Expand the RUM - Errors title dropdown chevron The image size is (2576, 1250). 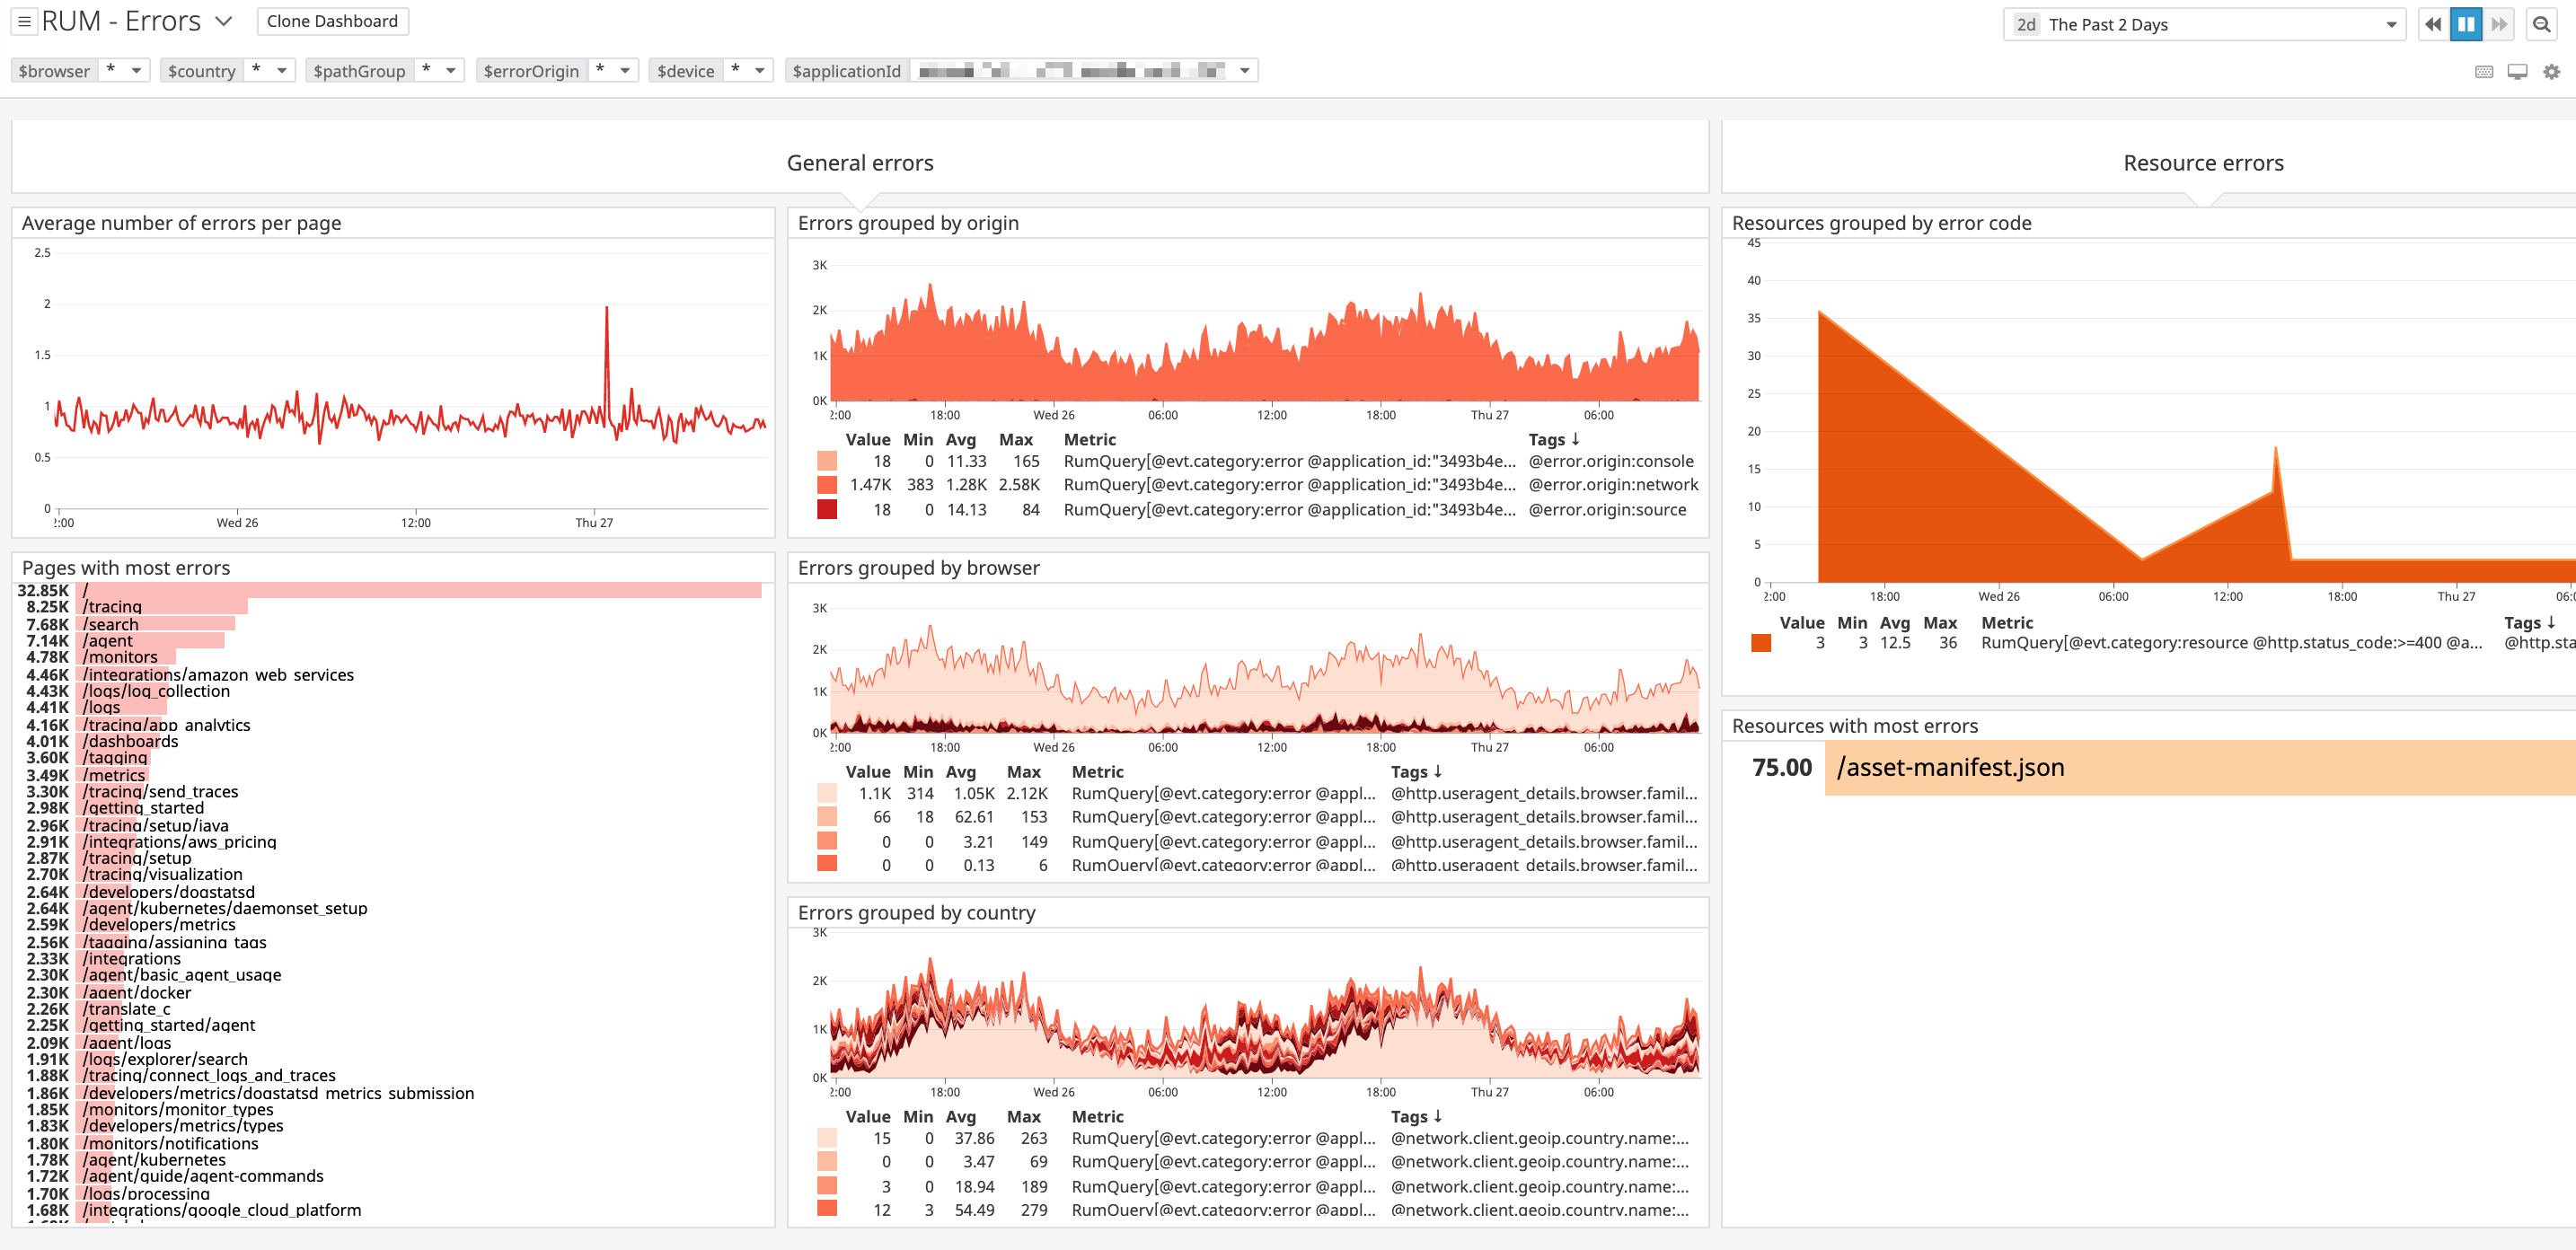click(x=224, y=21)
